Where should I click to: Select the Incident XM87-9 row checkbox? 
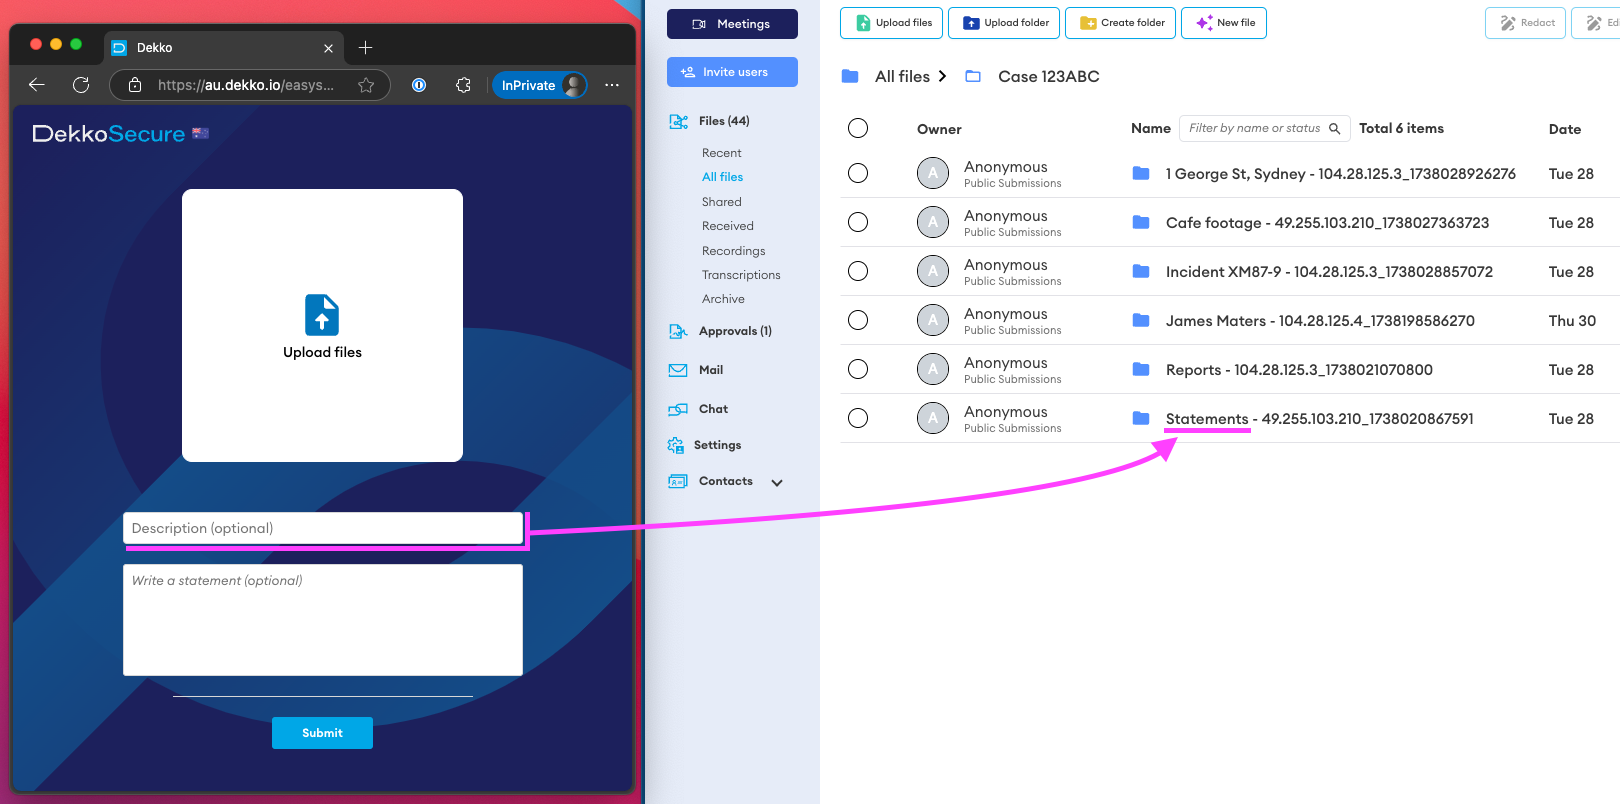tap(858, 271)
